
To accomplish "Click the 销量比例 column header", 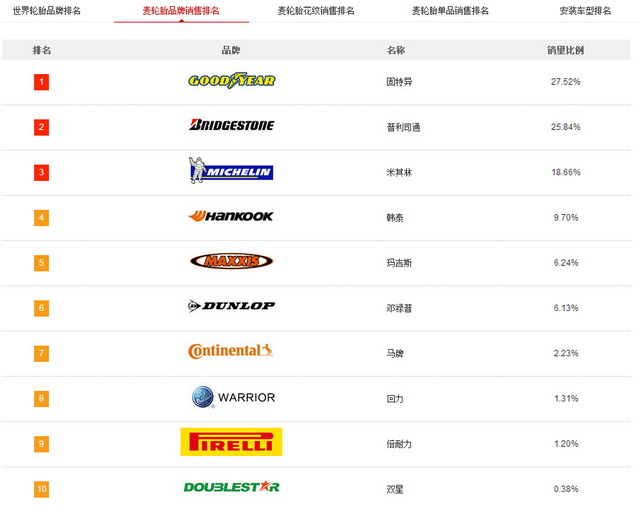I will pyautogui.click(x=566, y=50).
